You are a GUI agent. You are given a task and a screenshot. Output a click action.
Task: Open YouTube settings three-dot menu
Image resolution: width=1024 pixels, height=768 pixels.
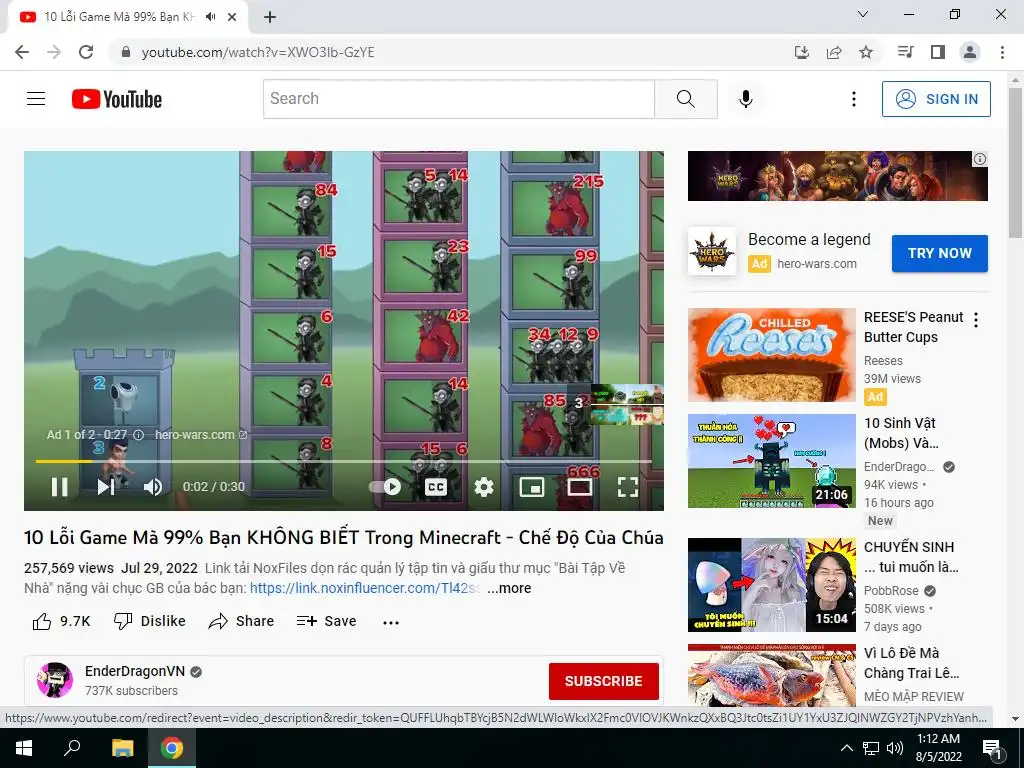[854, 99]
